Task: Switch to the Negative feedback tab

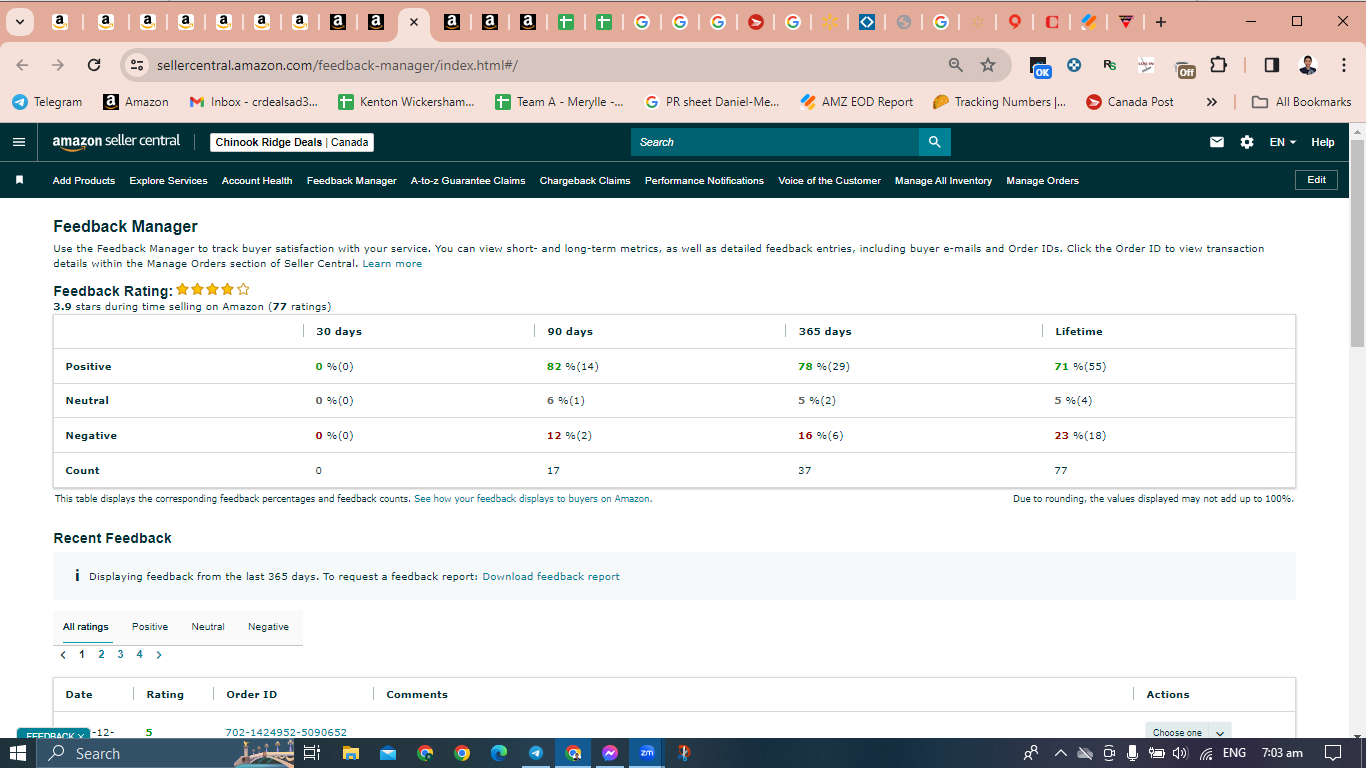Action: tap(268, 627)
